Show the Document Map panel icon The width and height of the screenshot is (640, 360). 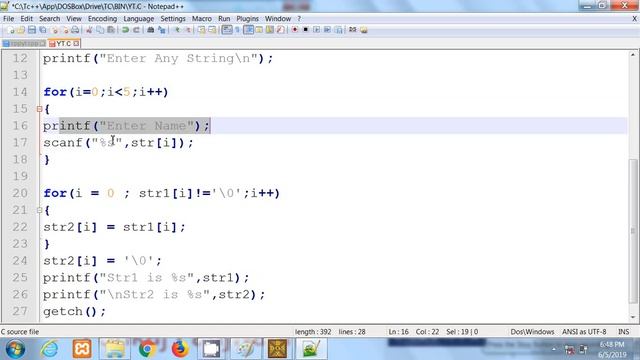(269, 30)
